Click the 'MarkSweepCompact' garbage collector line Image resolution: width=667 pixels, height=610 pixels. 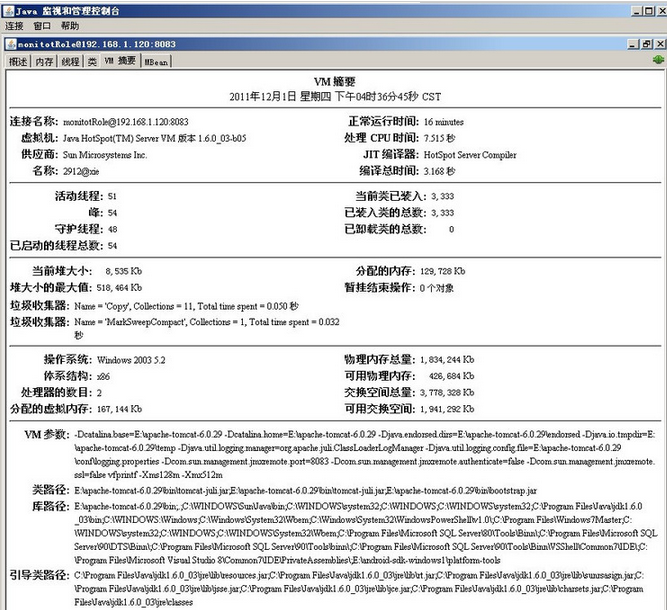[x=207, y=328]
